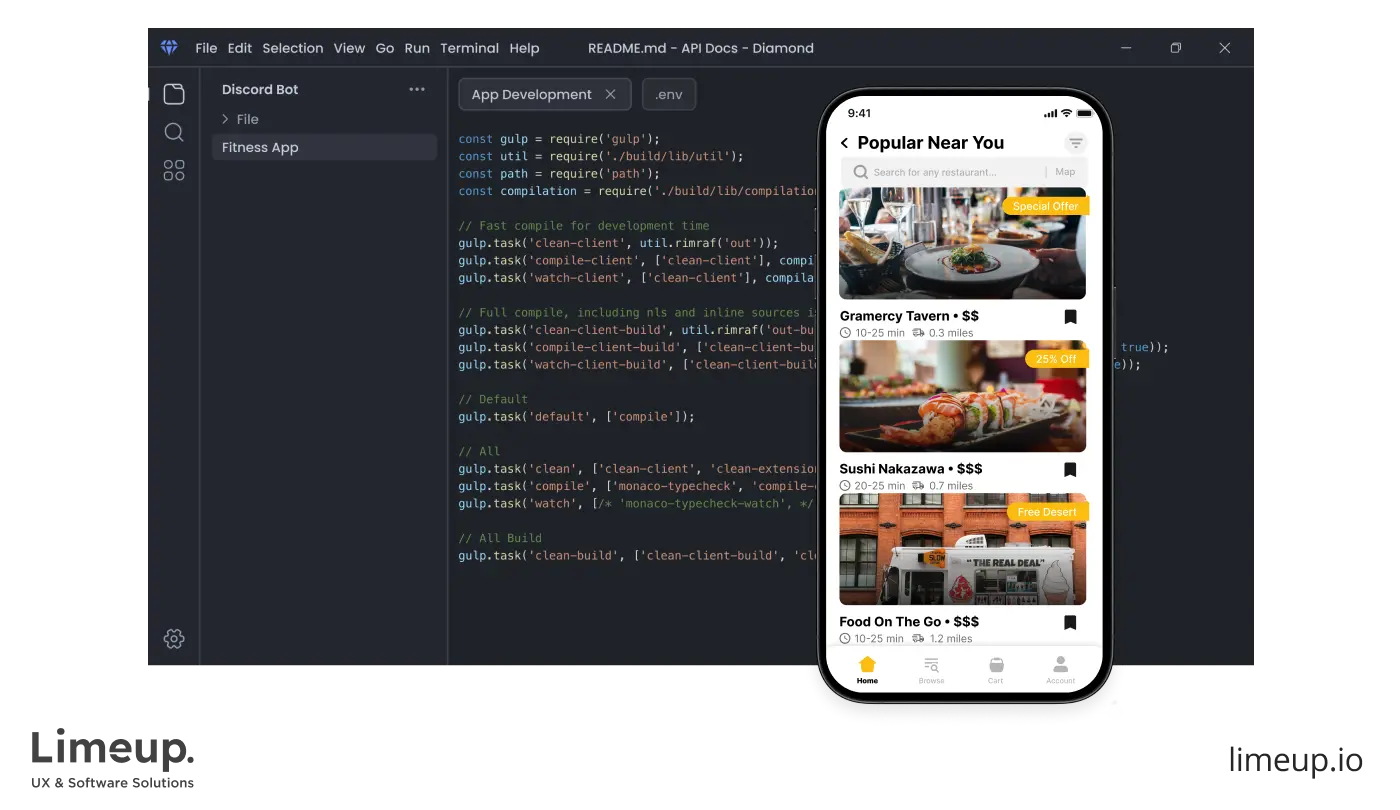Click the Diamond app logo in title bar
Screen dimensions: 1400x810
[169, 46]
